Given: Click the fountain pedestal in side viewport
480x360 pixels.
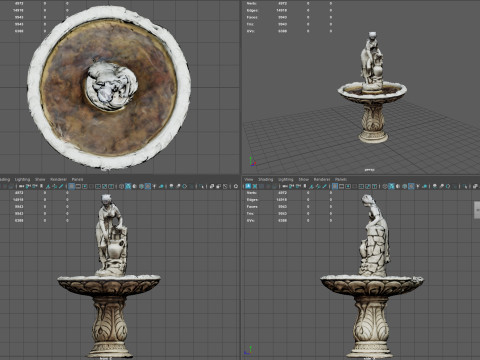Looking at the screenshot, I should tap(371, 327).
